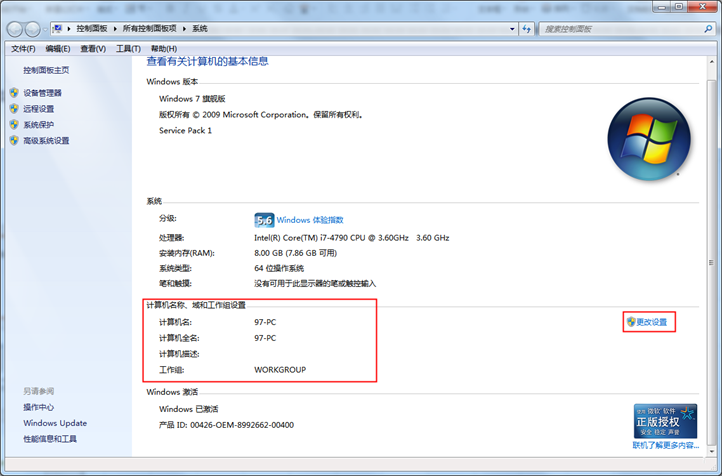Click 所有控制面板项 breadcrumb

pyautogui.click(x=150, y=29)
